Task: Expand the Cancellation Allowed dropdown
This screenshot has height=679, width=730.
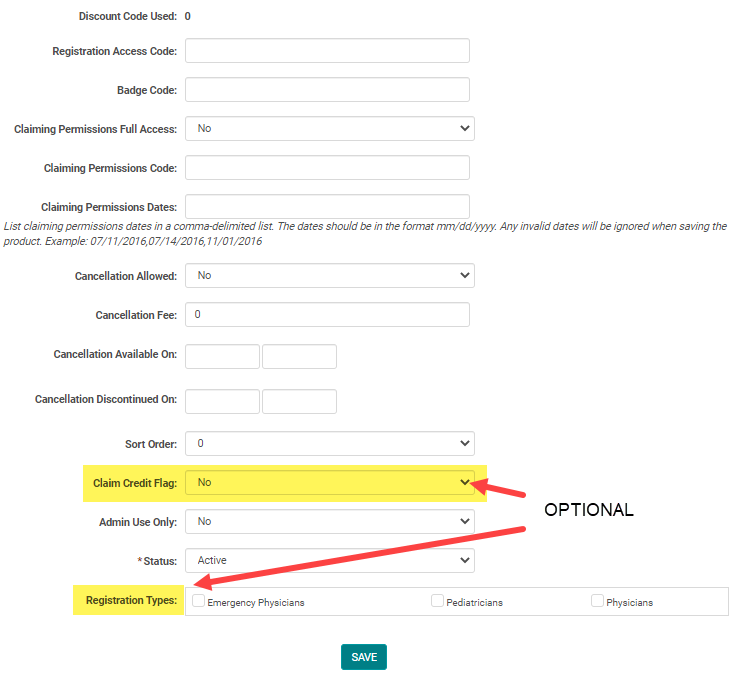Action: (329, 275)
